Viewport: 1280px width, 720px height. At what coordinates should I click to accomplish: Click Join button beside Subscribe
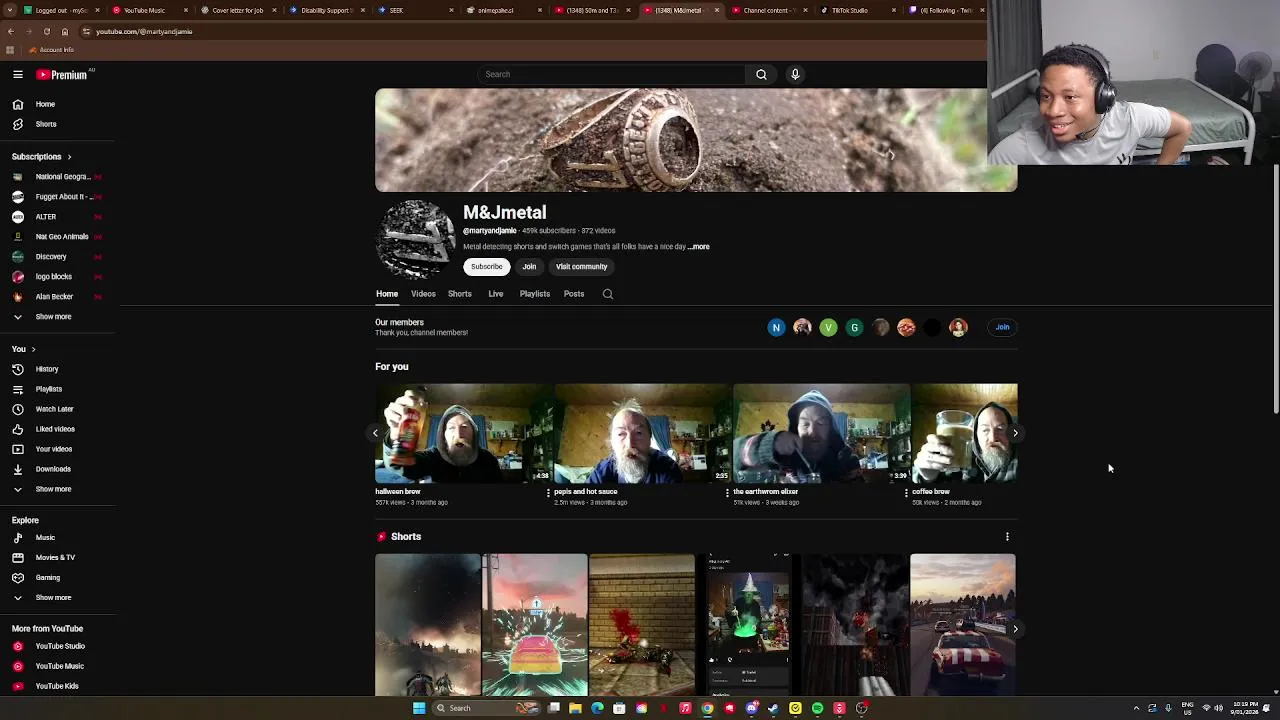pyautogui.click(x=529, y=267)
